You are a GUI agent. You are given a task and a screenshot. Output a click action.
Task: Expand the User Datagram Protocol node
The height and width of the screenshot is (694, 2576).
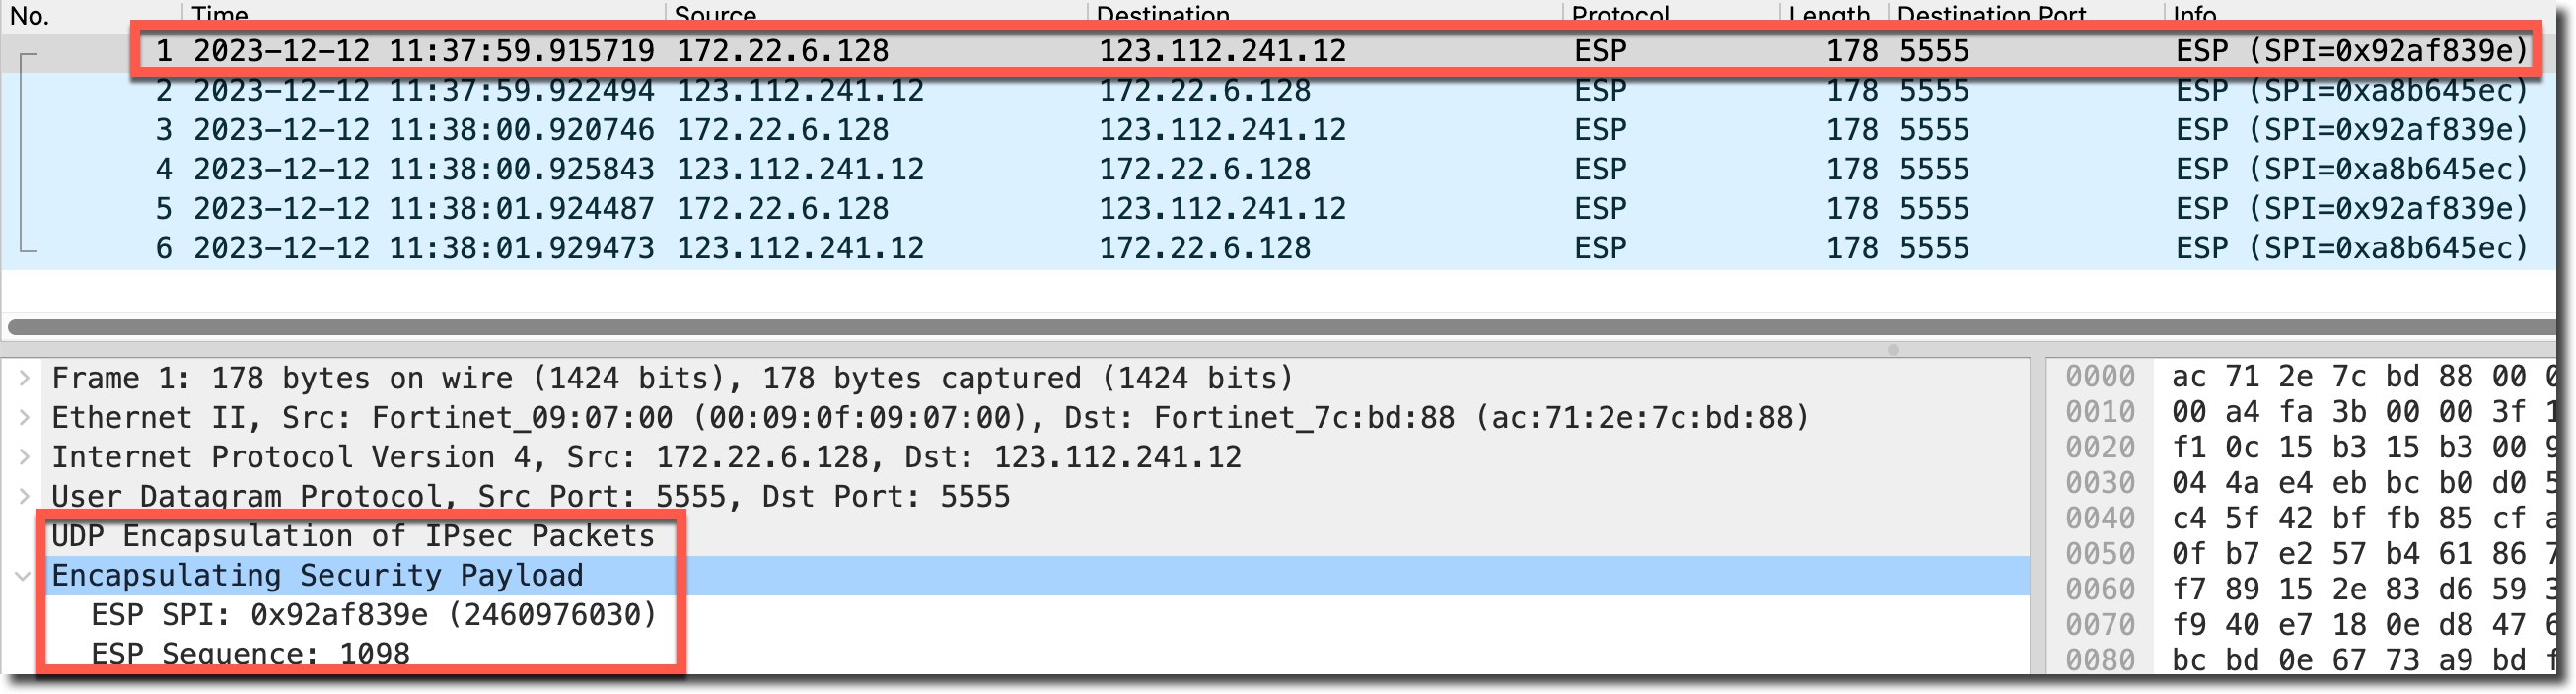pos(25,497)
